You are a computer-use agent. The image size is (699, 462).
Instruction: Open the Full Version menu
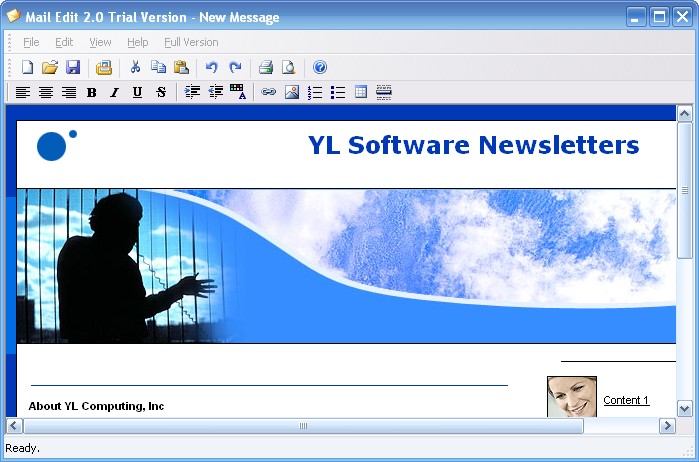tap(191, 42)
